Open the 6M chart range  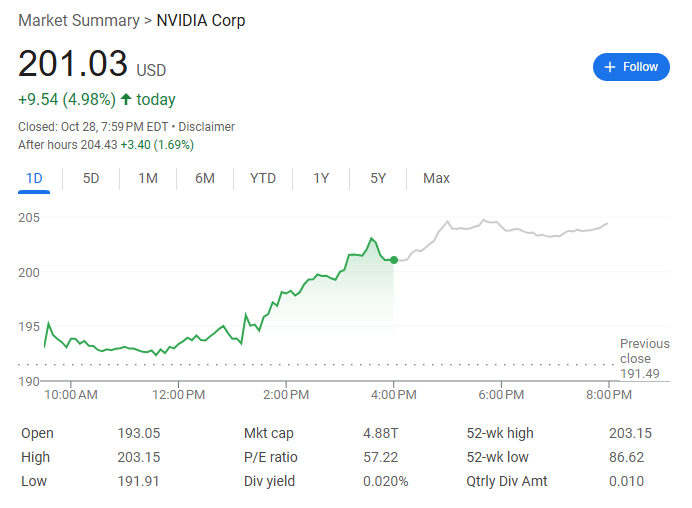205,178
